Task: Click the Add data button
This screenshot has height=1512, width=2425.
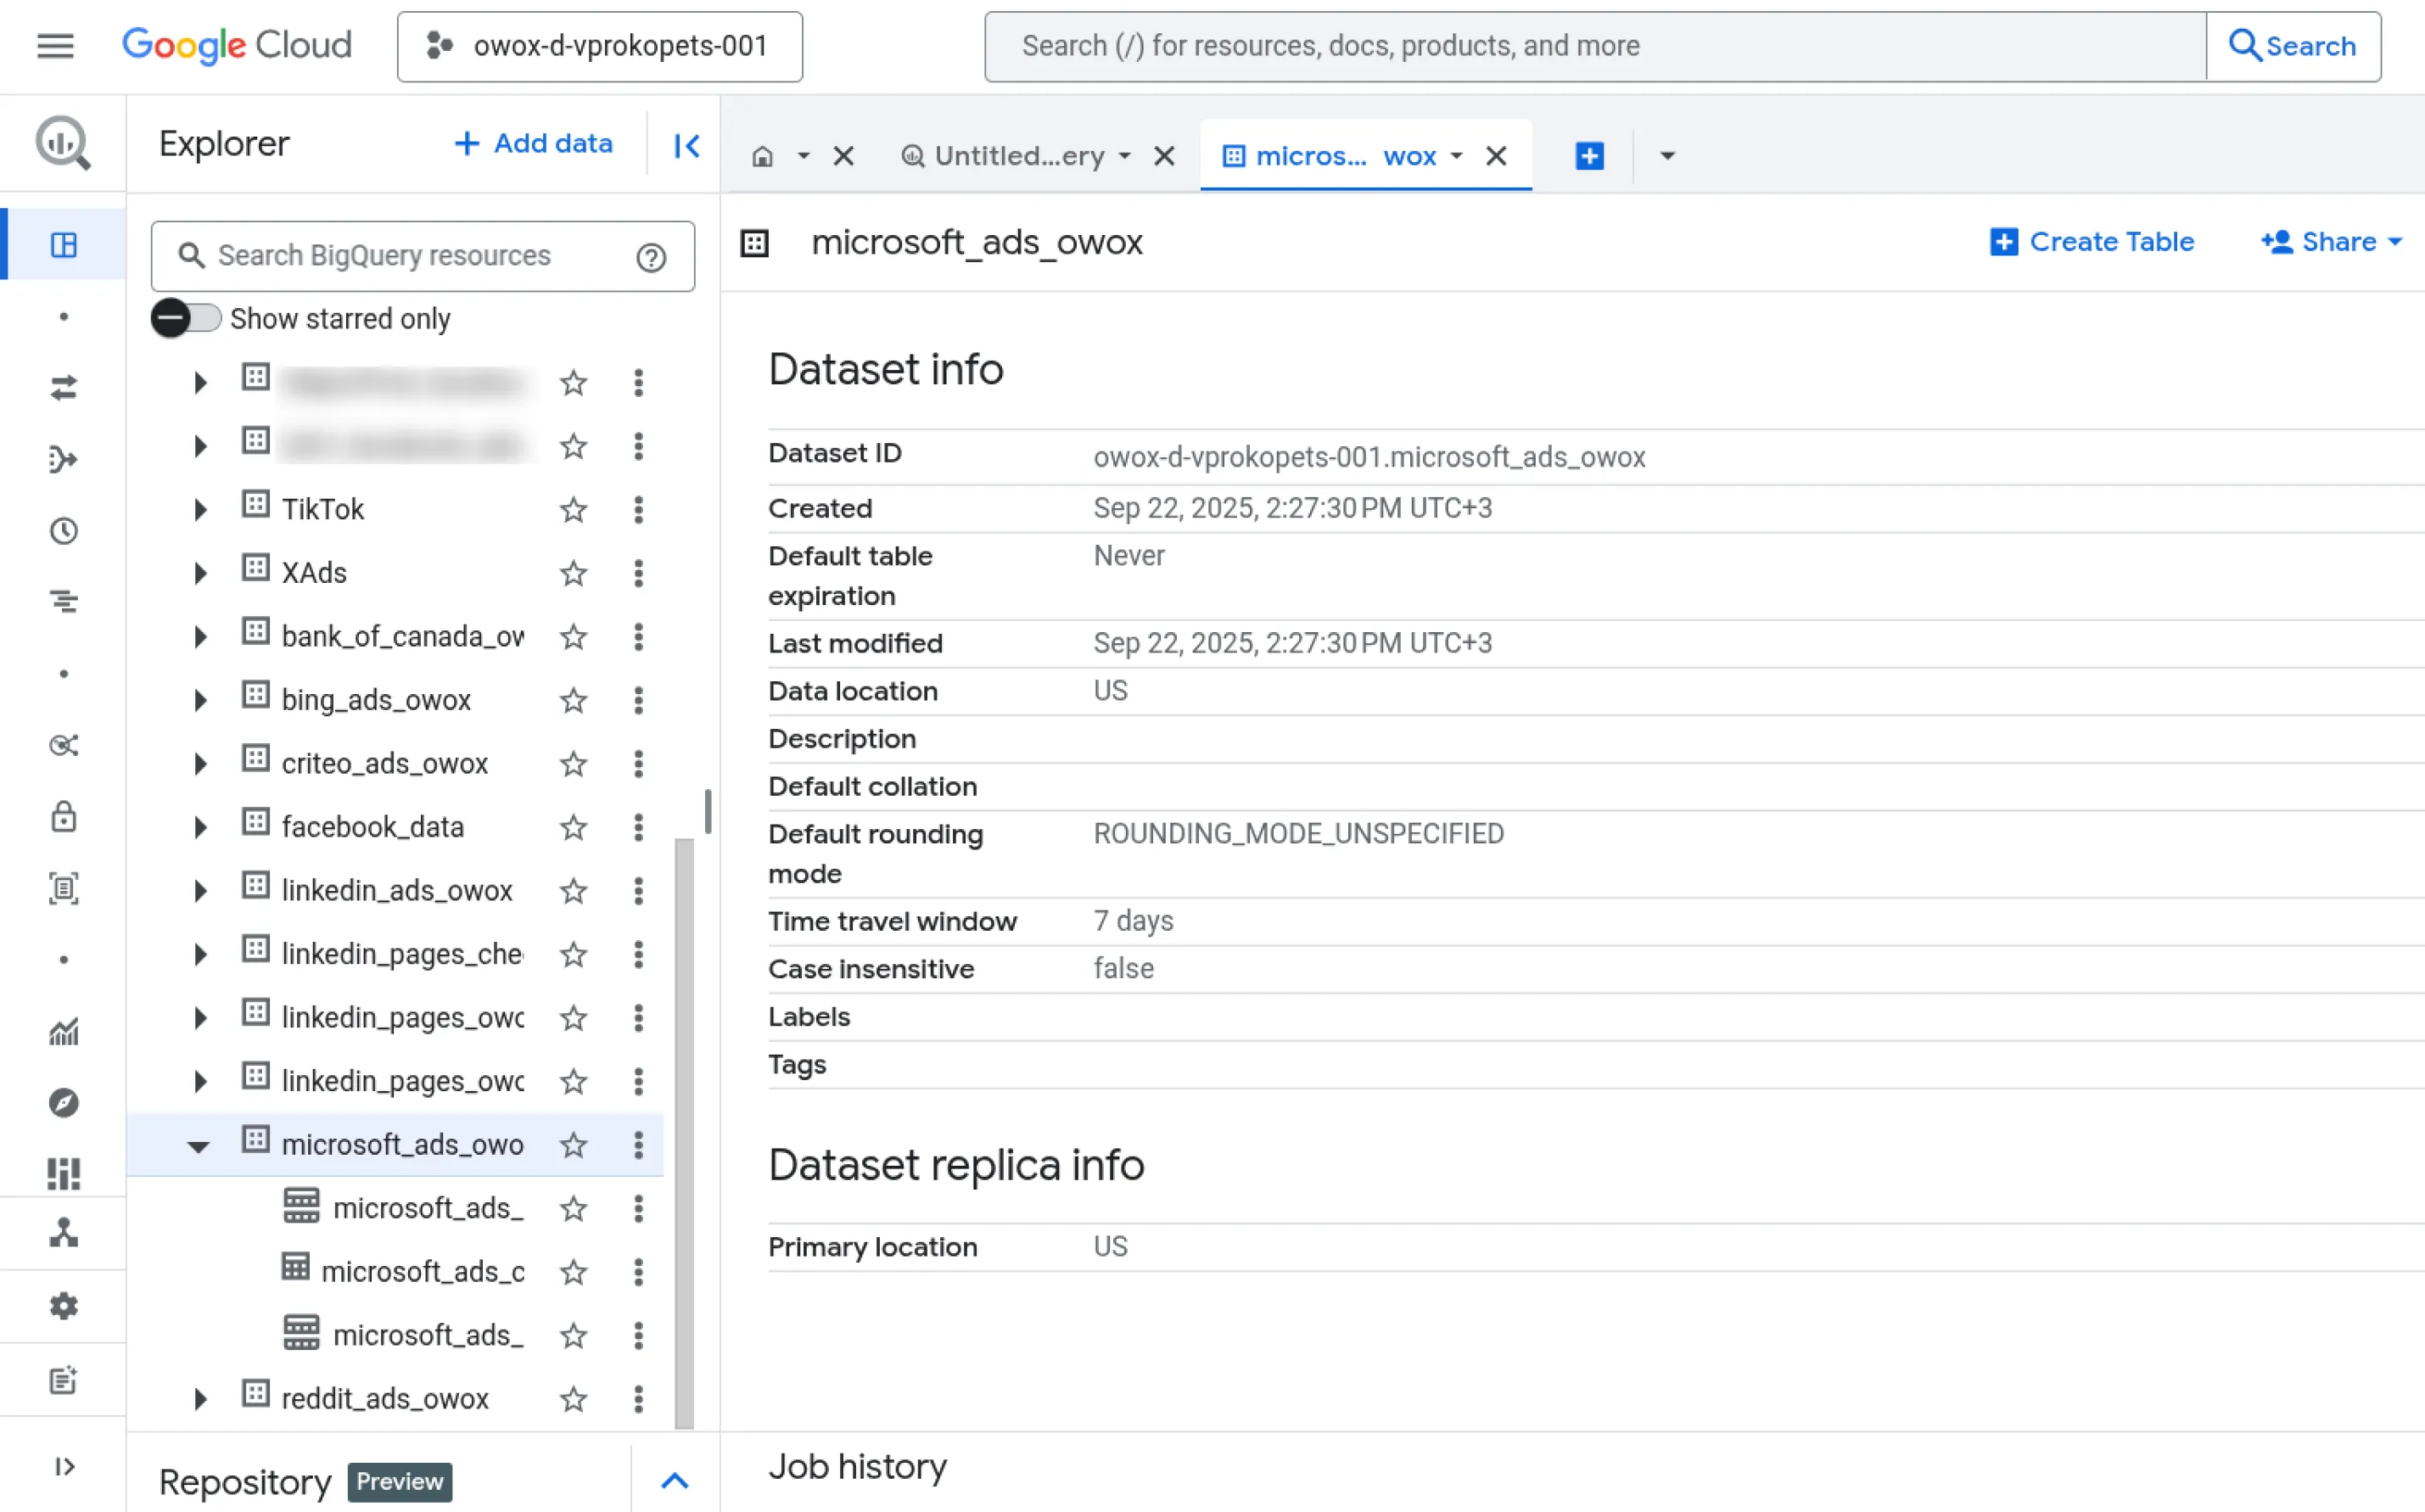Action: pos(533,144)
